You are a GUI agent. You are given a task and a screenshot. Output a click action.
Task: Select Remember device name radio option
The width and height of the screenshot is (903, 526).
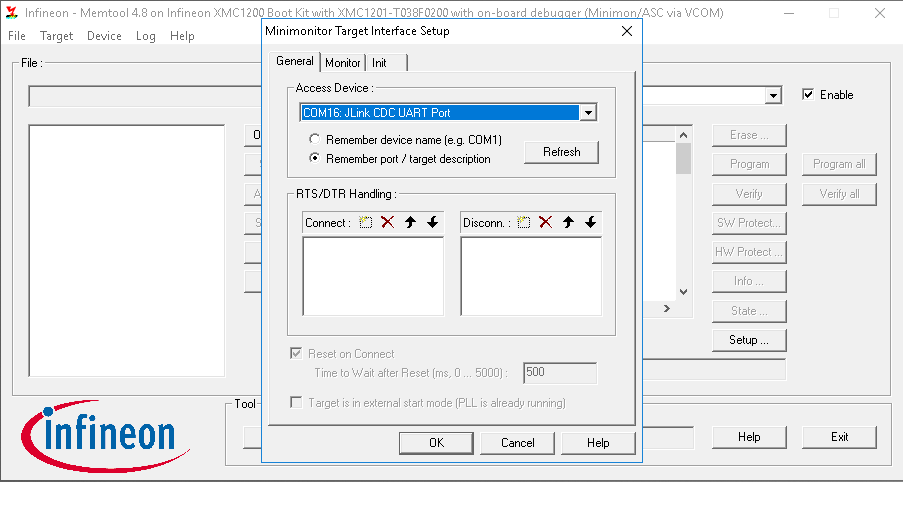tap(314, 139)
